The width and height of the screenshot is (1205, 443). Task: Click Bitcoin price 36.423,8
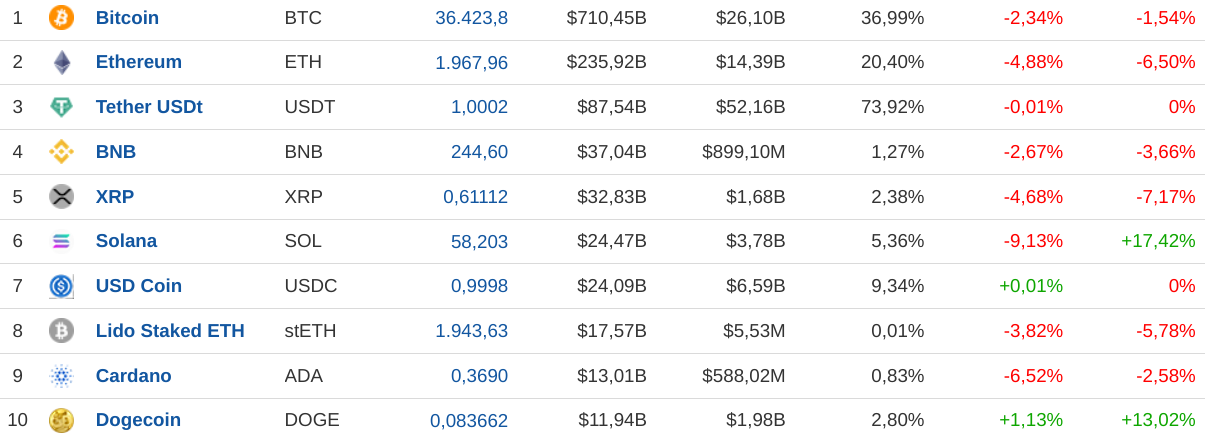tap(471, 18)
